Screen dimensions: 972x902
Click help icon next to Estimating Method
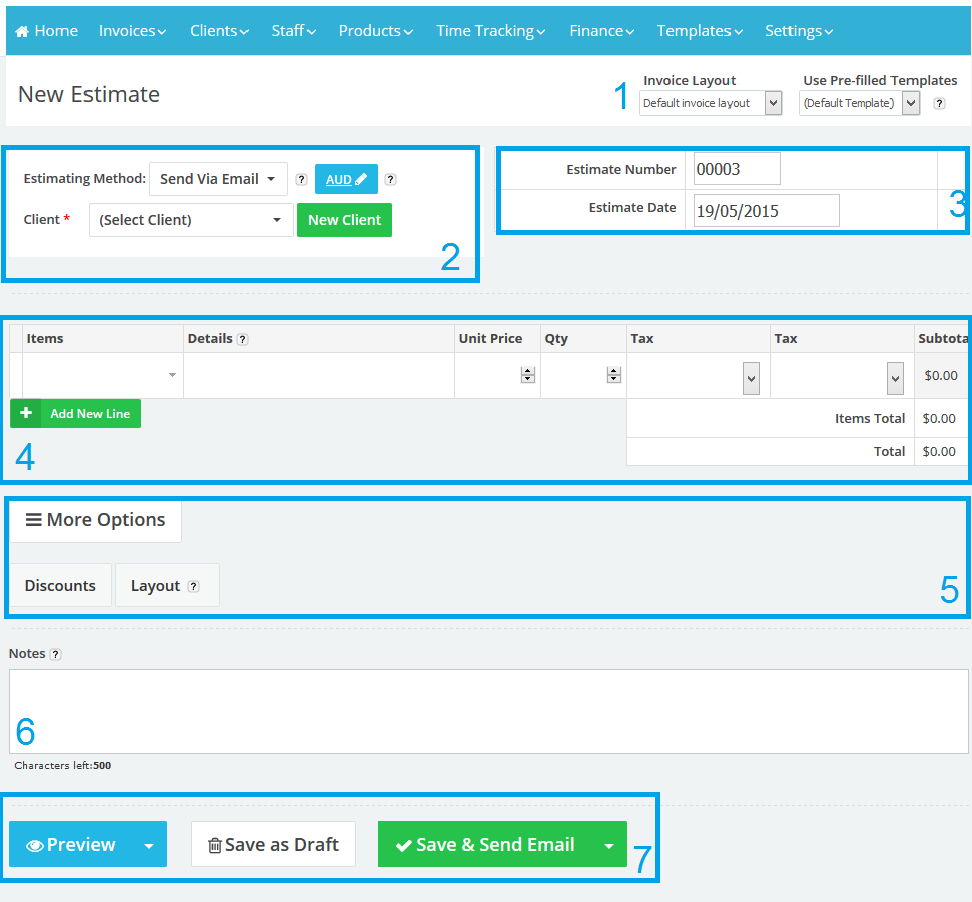pos(301,180)
